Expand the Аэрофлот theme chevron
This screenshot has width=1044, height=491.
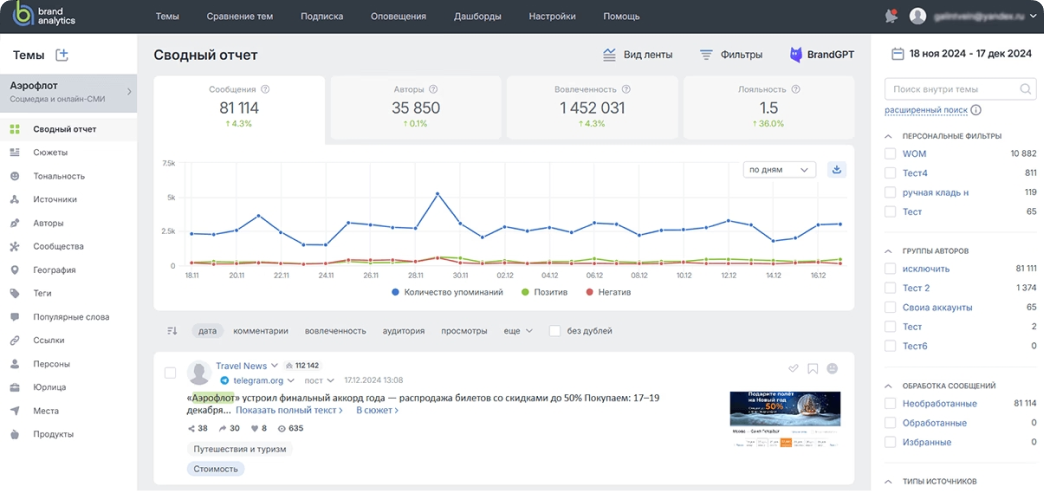click(x=129, y=92)
